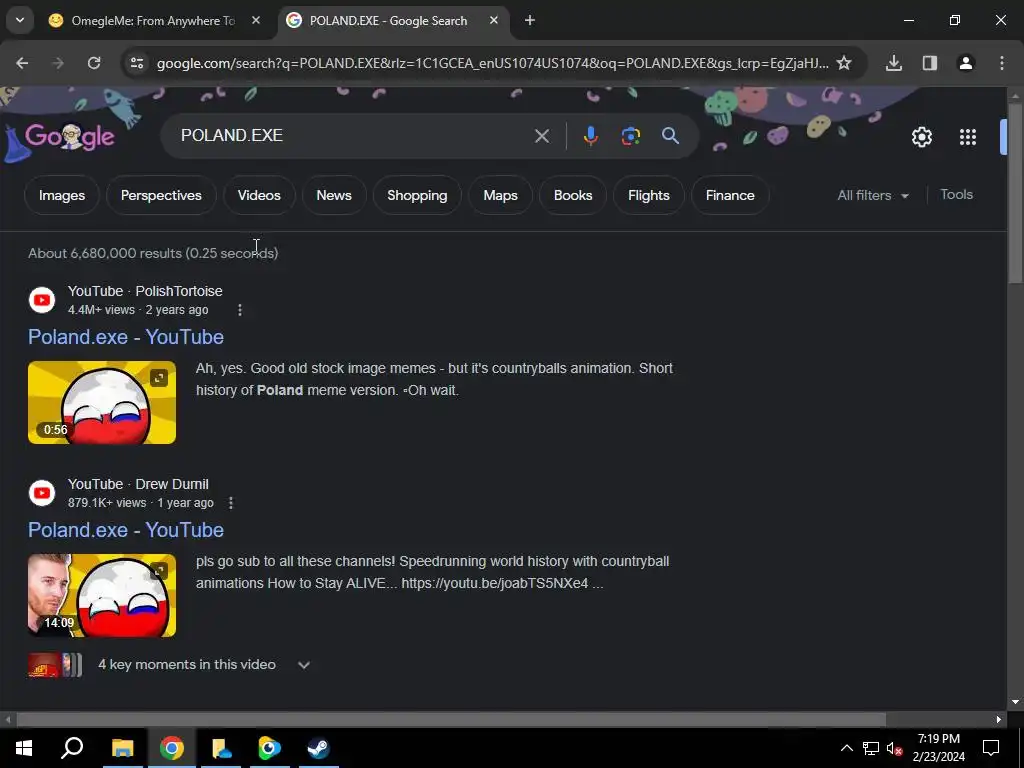Viewport: 1024px width, 768px height.
Task: Open Steam from the taskbar
Action: [319, 748]
